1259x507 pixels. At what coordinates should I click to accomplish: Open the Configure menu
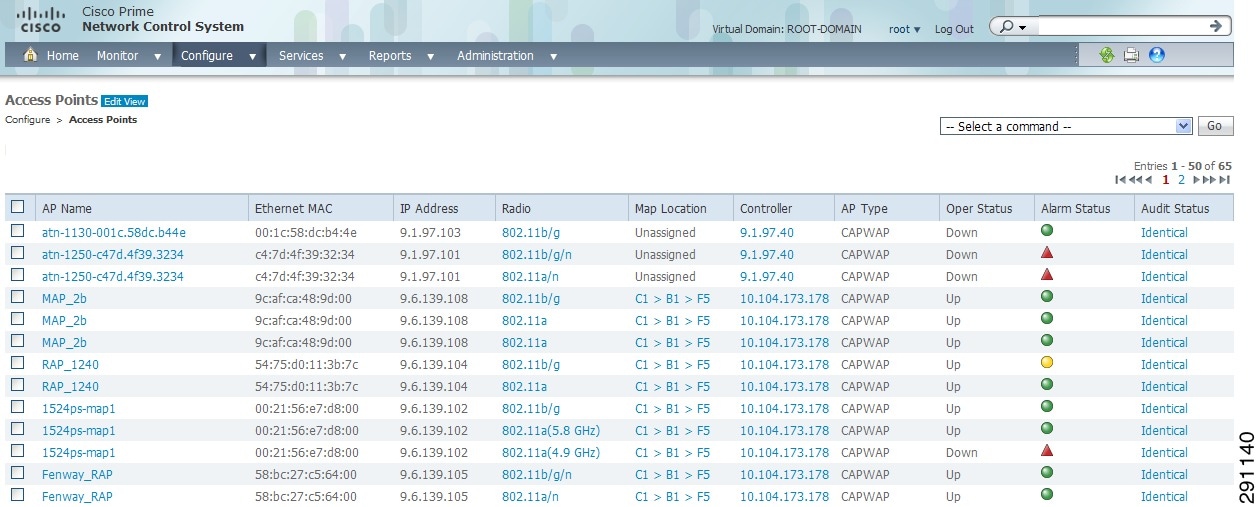207,56
